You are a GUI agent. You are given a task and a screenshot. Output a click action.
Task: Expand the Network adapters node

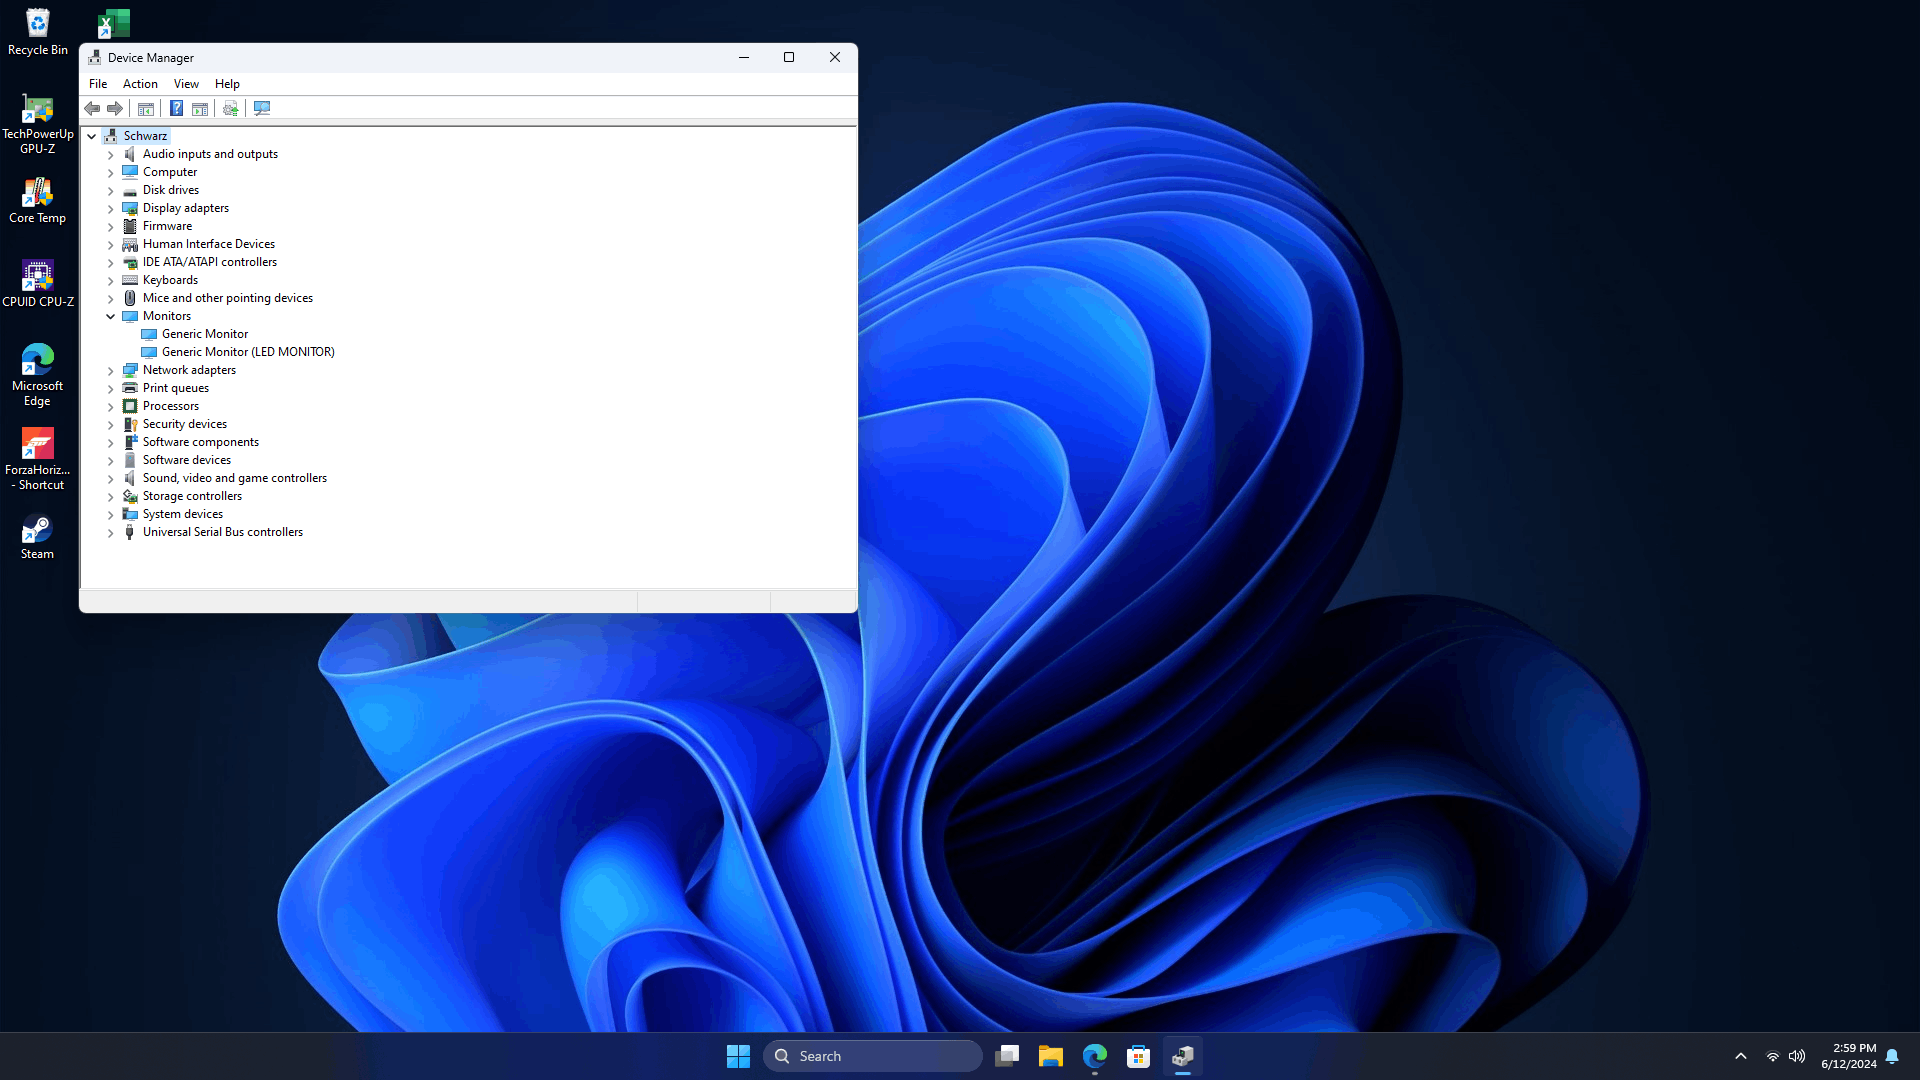[x=111, y=370]
